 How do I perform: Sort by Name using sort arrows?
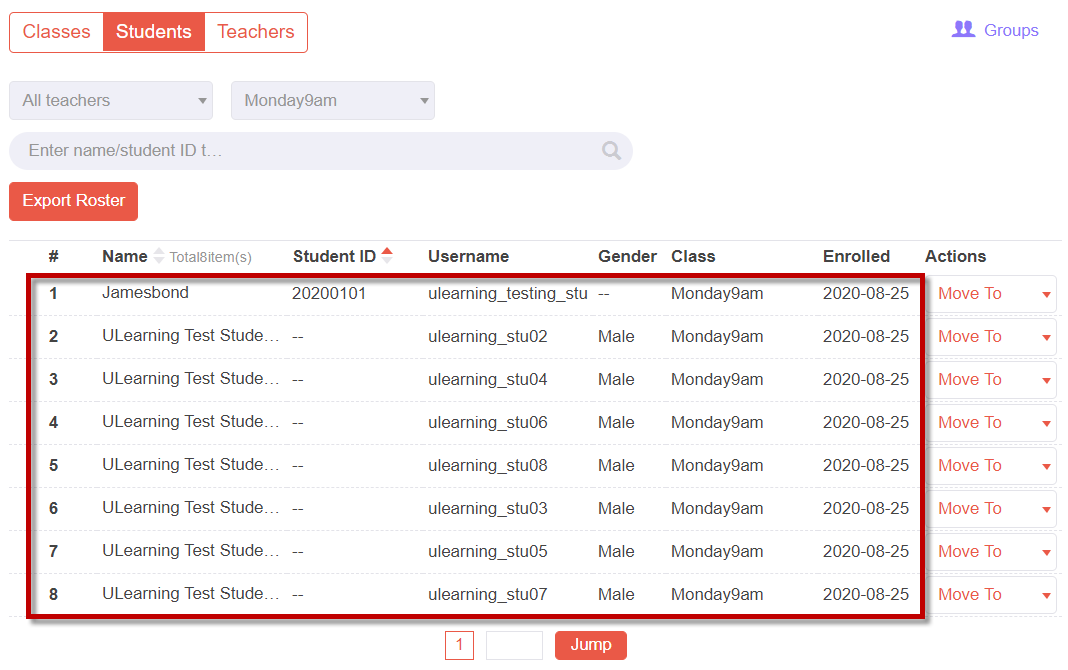click(x=159, y=256)
